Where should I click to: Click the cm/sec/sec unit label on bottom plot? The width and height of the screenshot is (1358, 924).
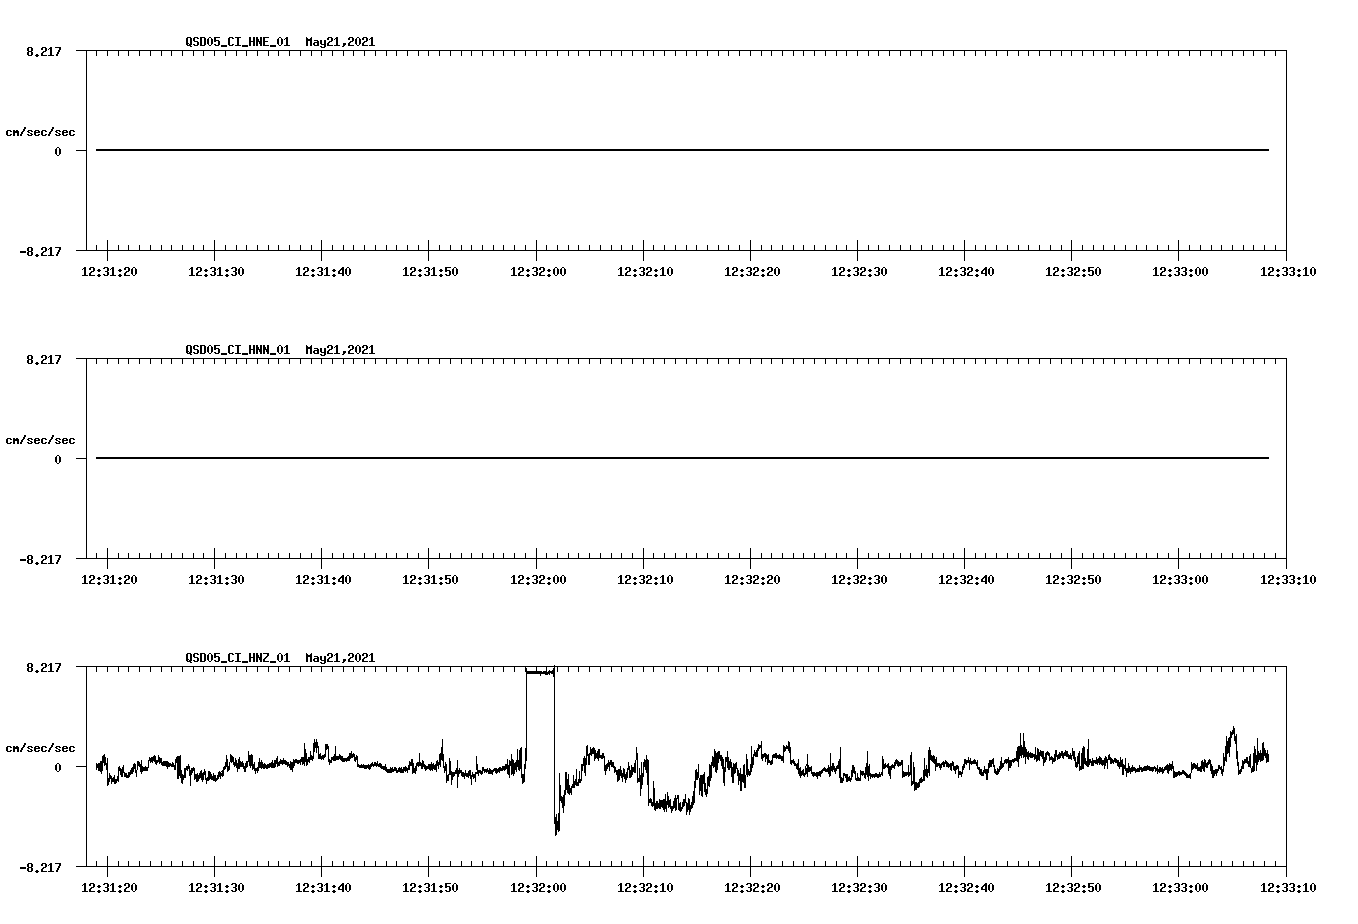coord(42,746)
